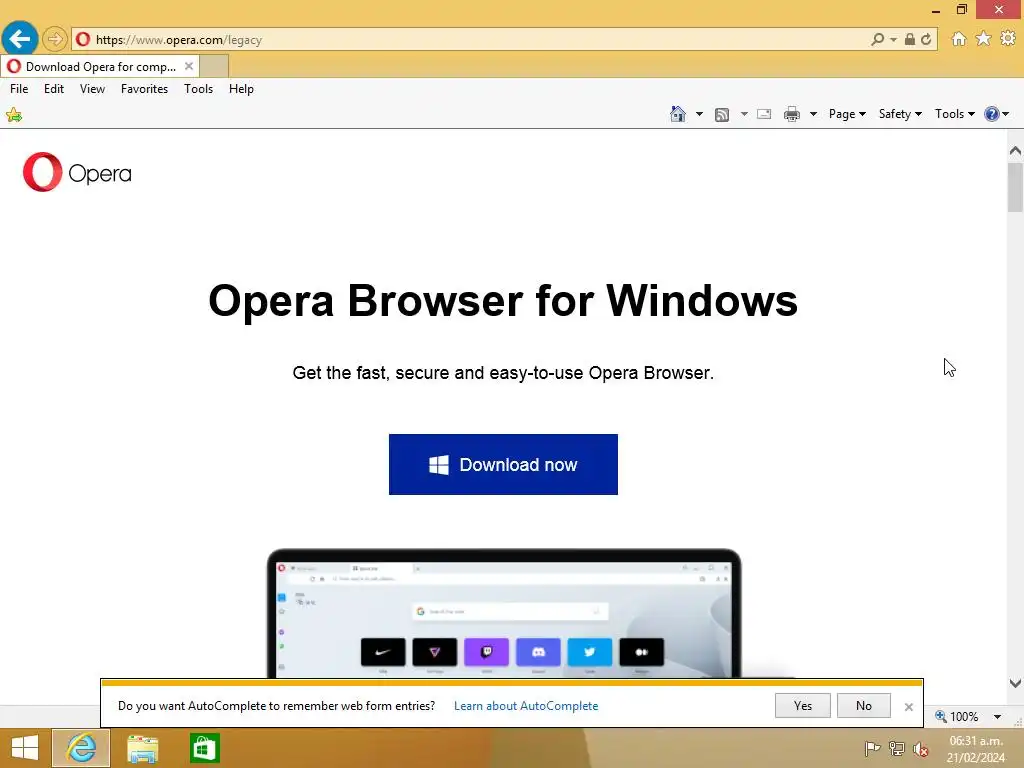The image size is (1024, 768).
Task: Click the taskbar clock and date
Action: point(976,749)
